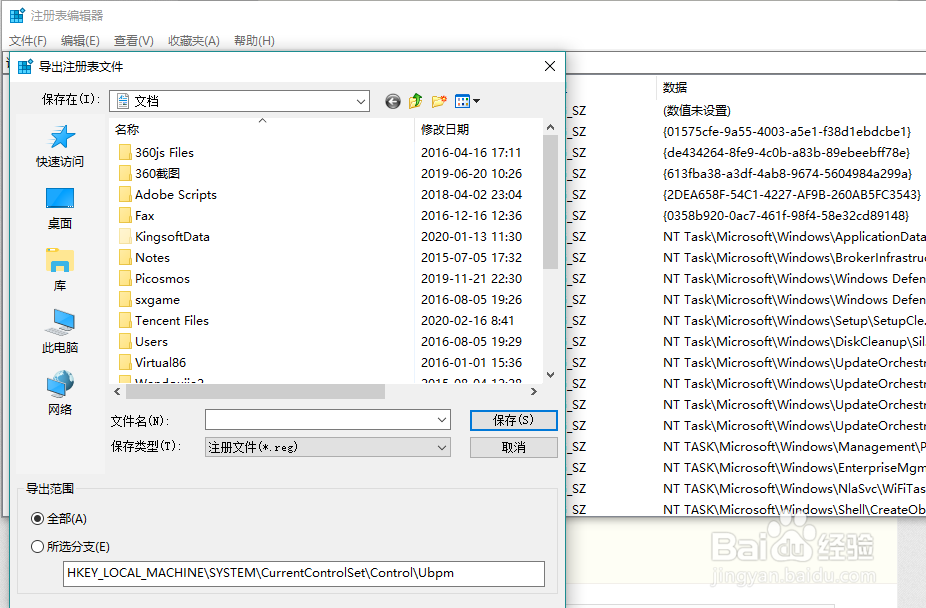Screen dimensions: 926x608
Task: Click the Registry Editor app icon in title bar
Action: click(17, 15)
